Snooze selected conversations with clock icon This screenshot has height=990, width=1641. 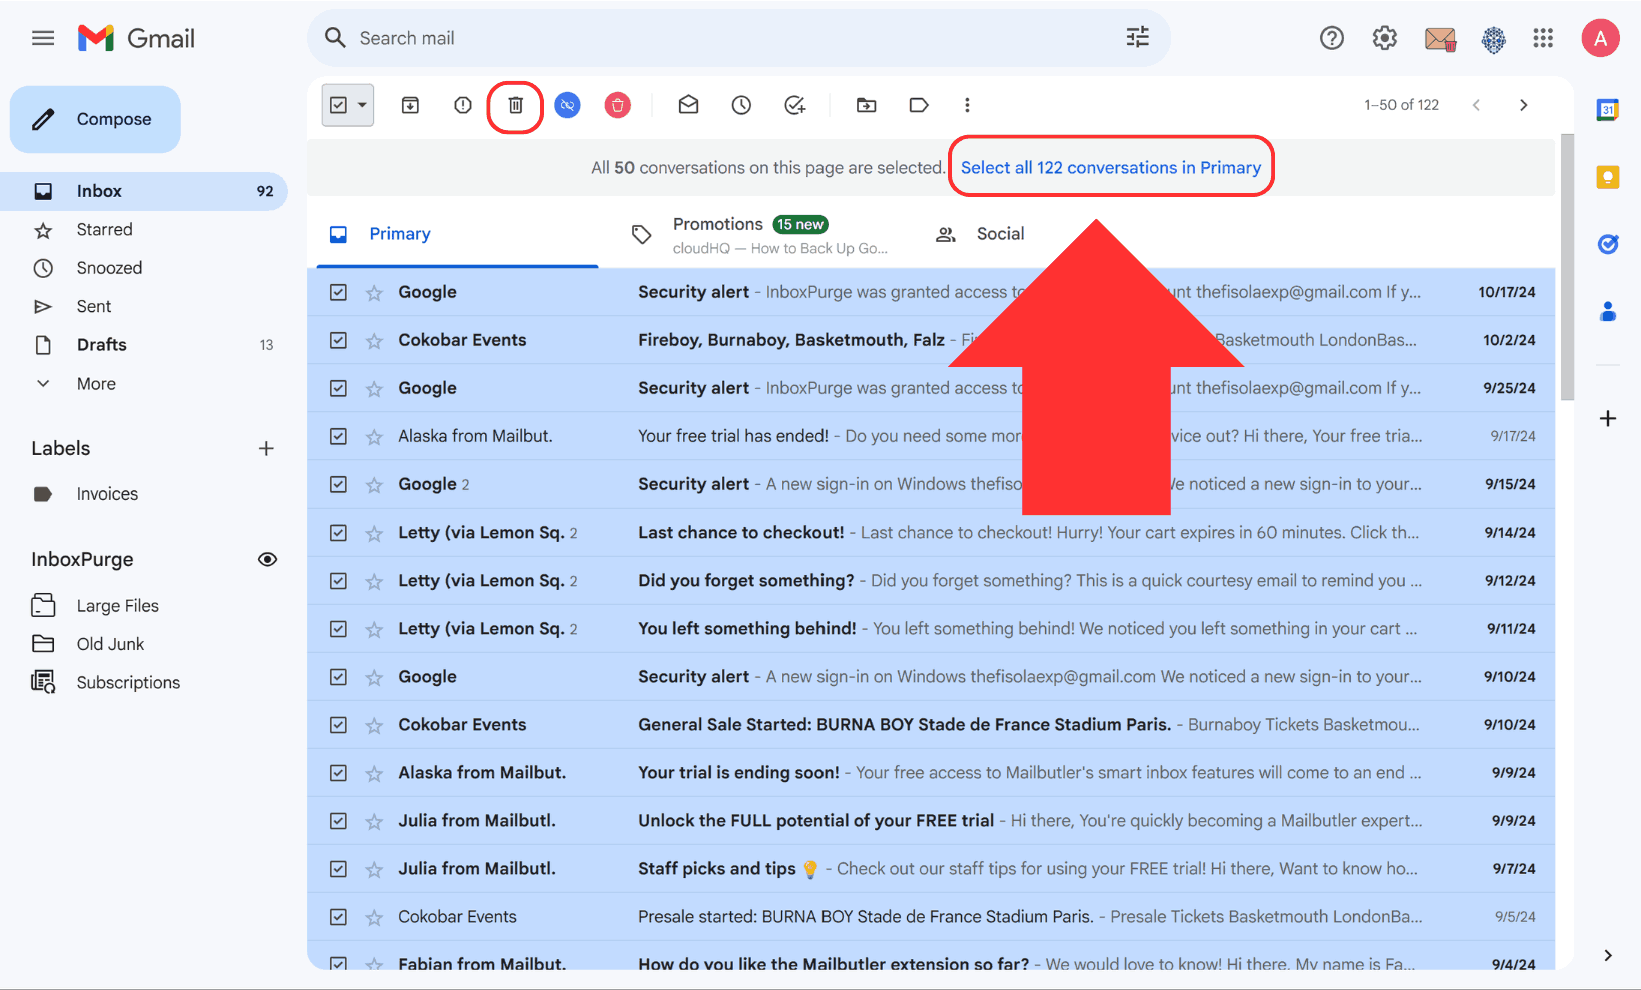click(741, 105)
